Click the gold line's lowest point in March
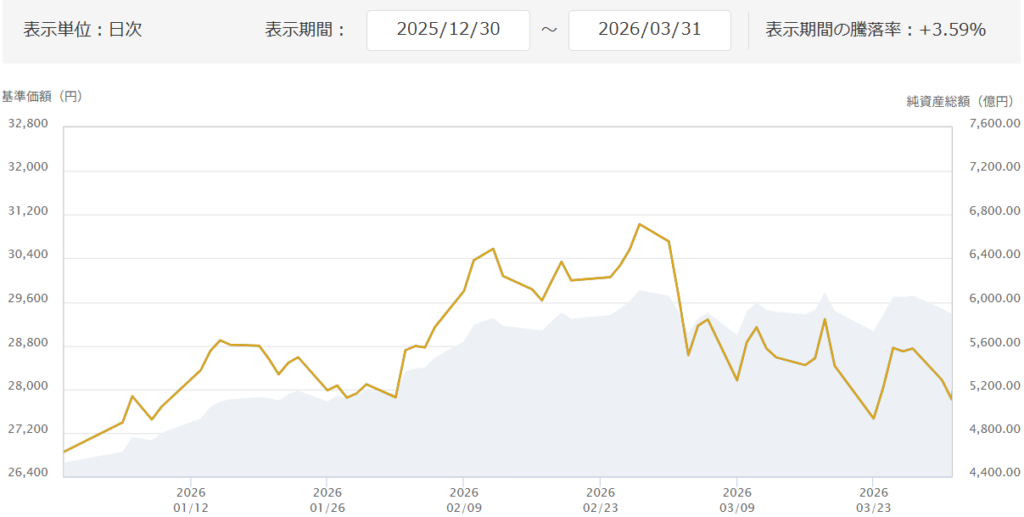The image size is (1024, 517). 874,418
